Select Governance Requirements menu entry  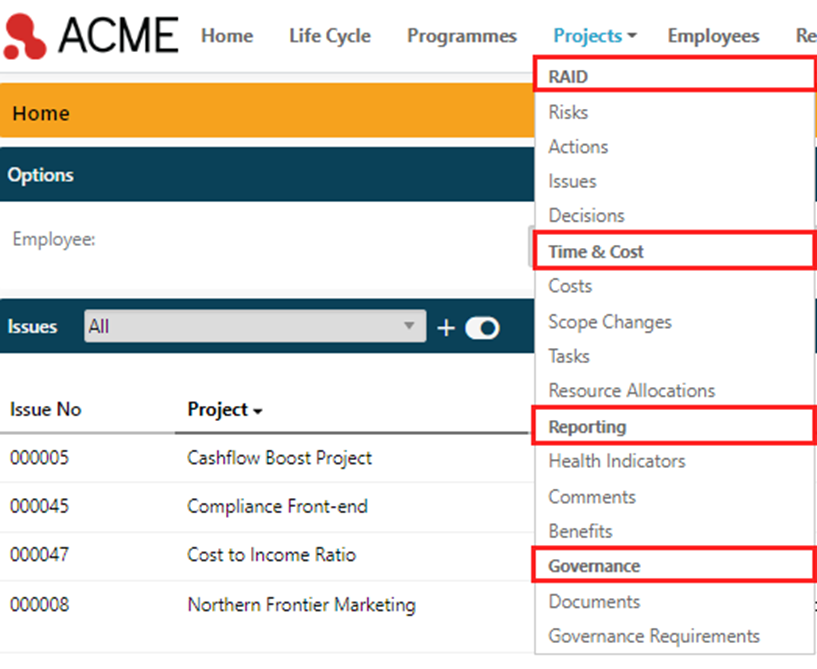tap(654, 636)
